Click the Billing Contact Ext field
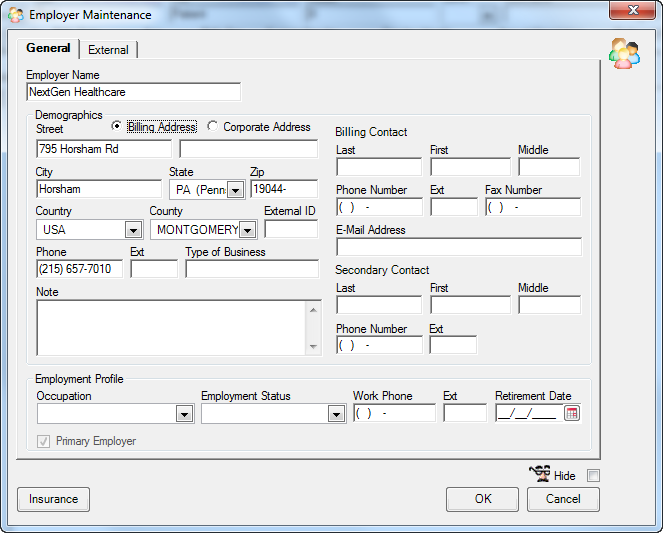This screenshot has height=533, width=663. click(454, 207)
